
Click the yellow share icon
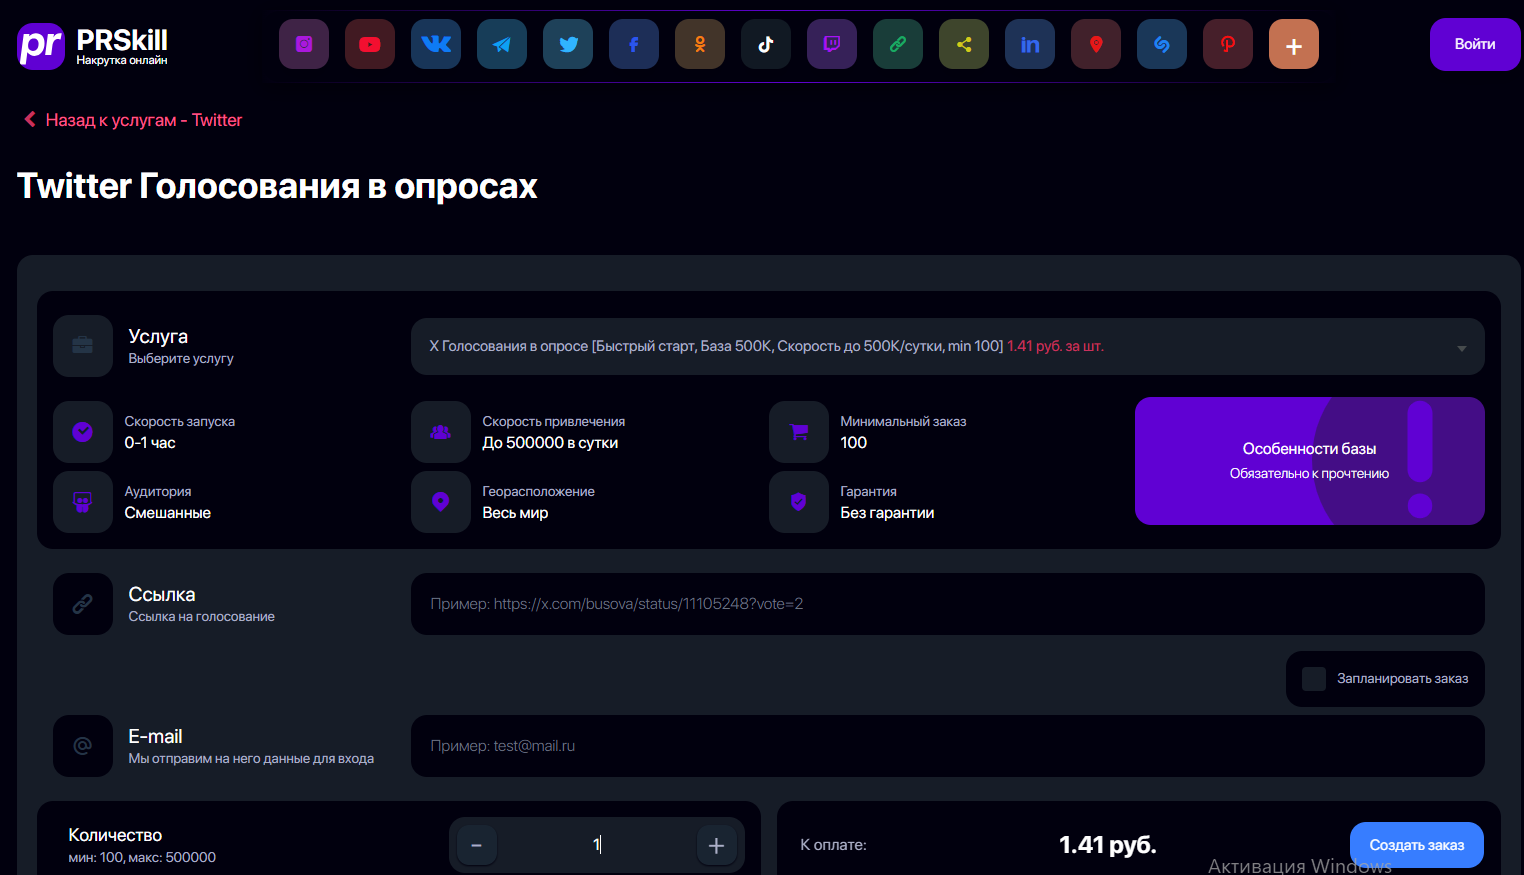[964, 44]
